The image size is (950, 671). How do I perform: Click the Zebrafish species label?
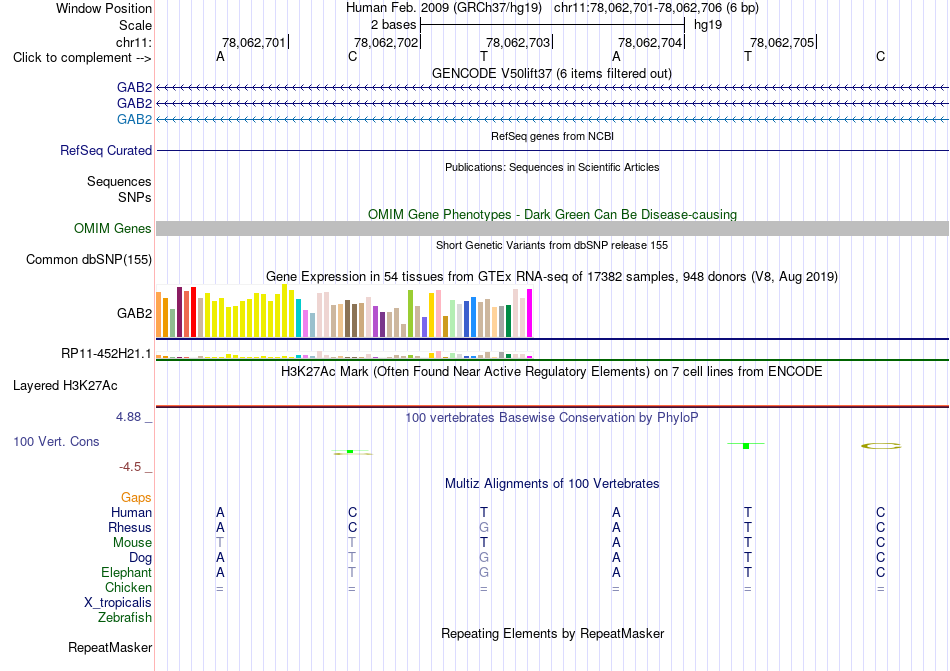(x=125, y=618)
